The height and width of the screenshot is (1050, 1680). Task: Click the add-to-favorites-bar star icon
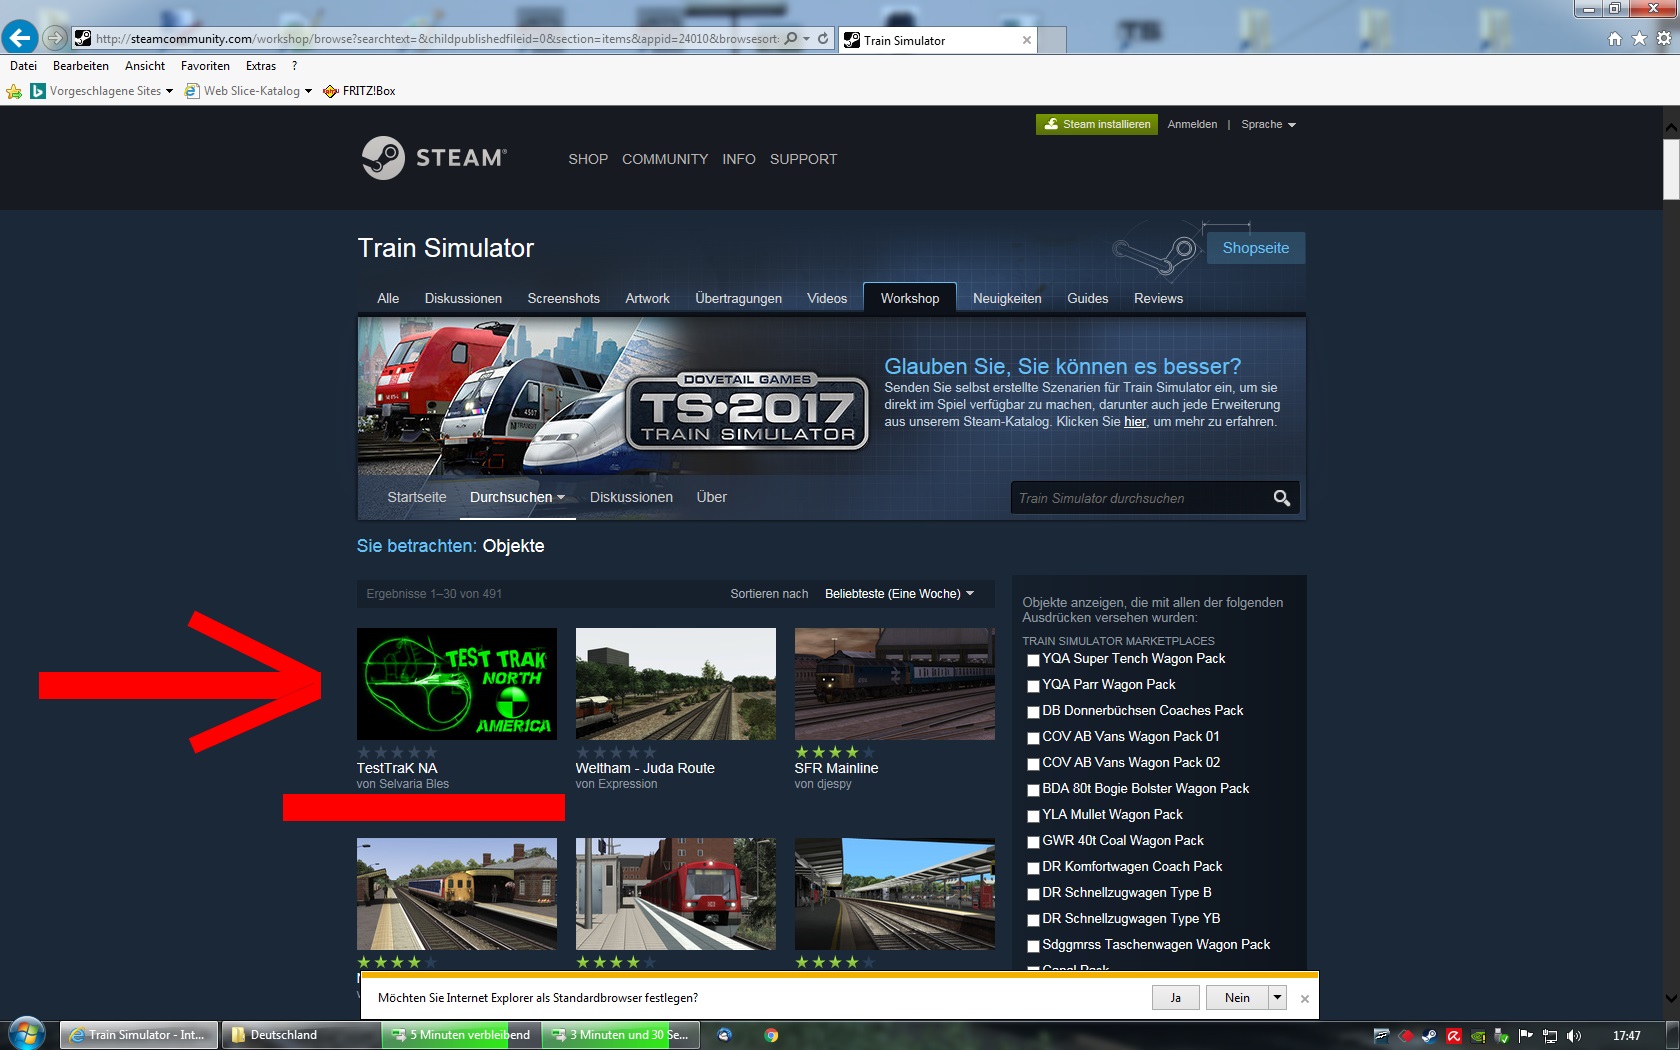14,91
